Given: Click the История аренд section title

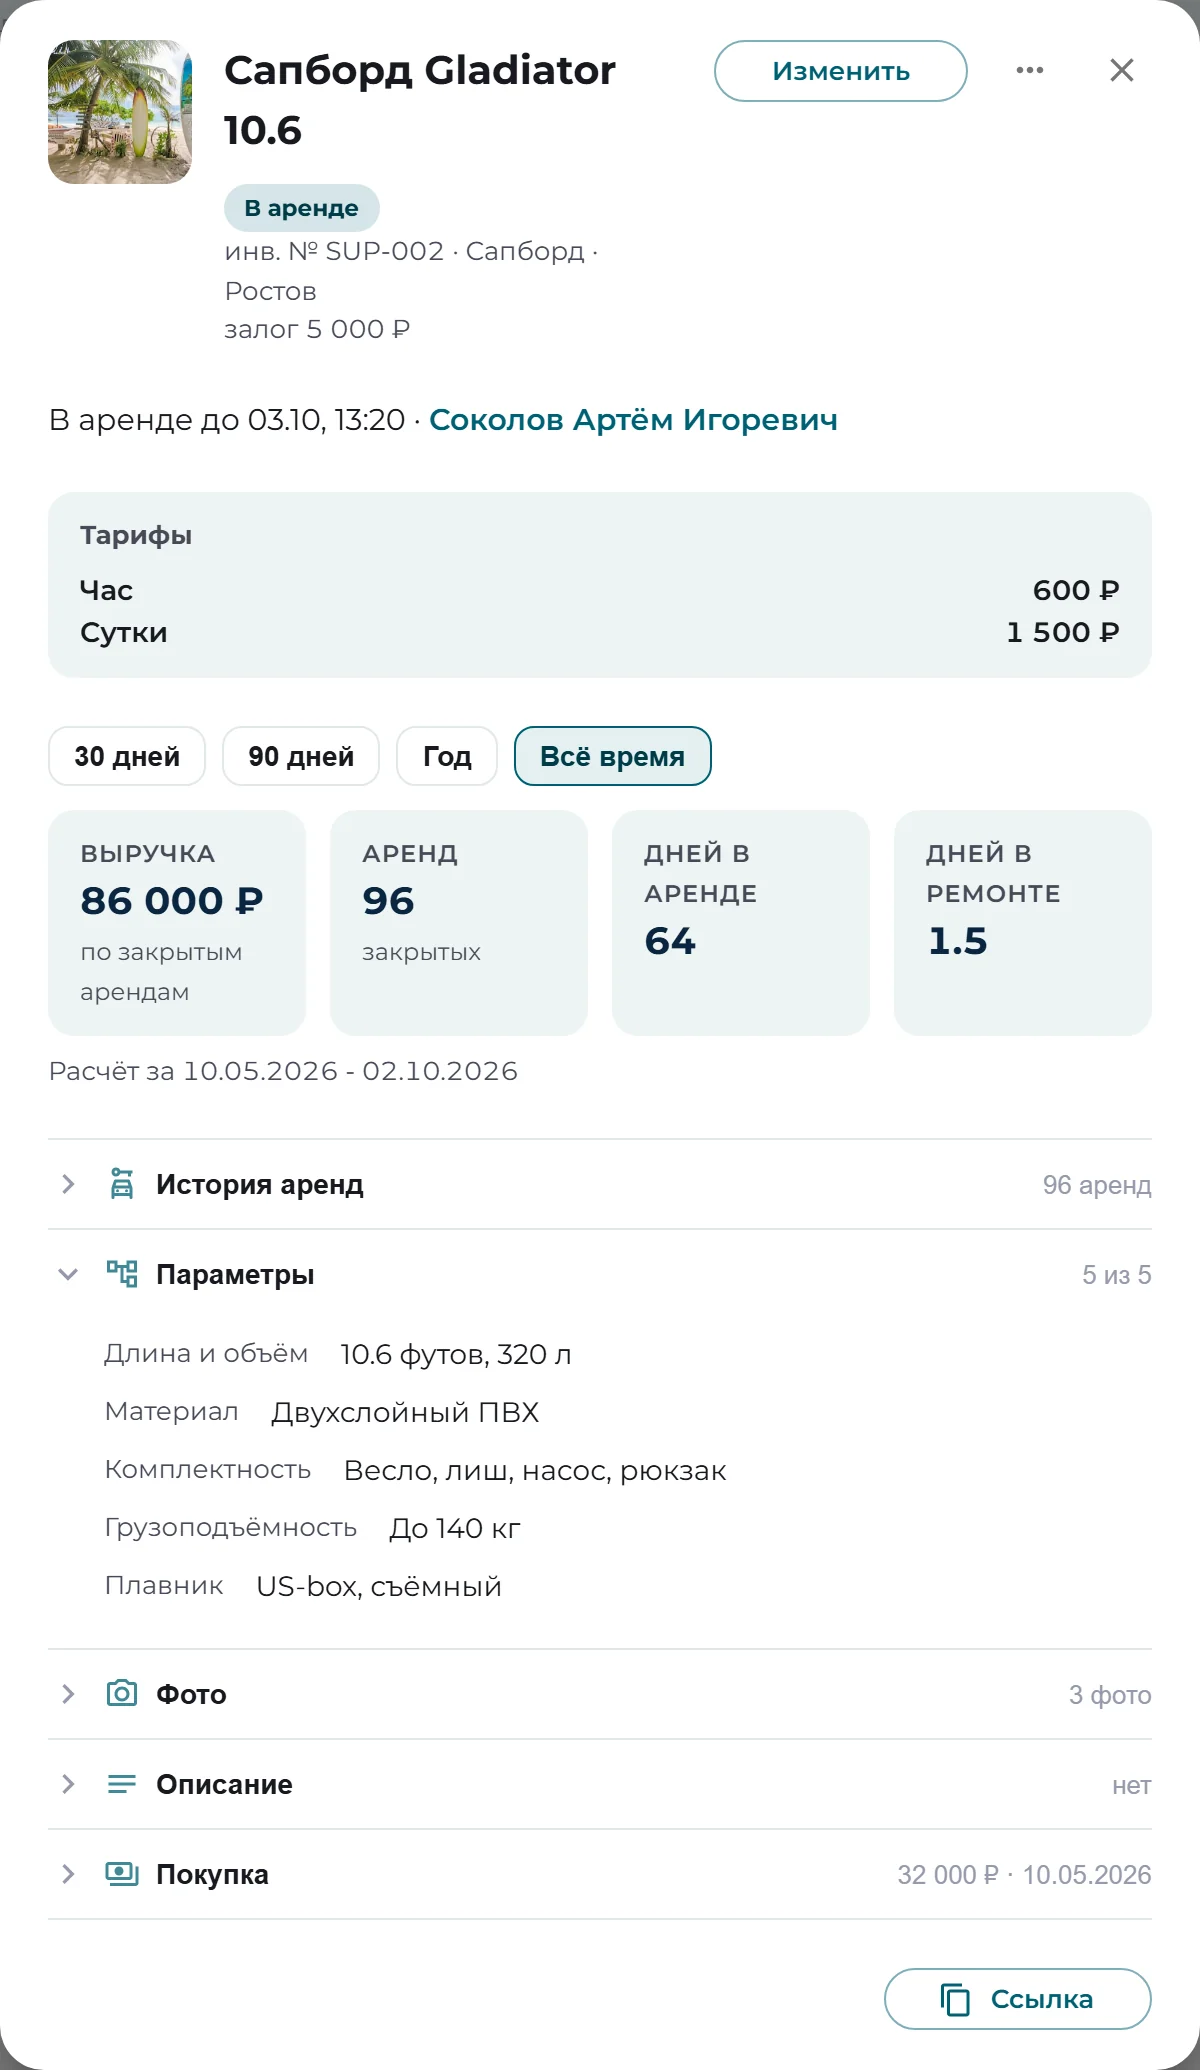Looking at the screenshot, I should 260,1184.
